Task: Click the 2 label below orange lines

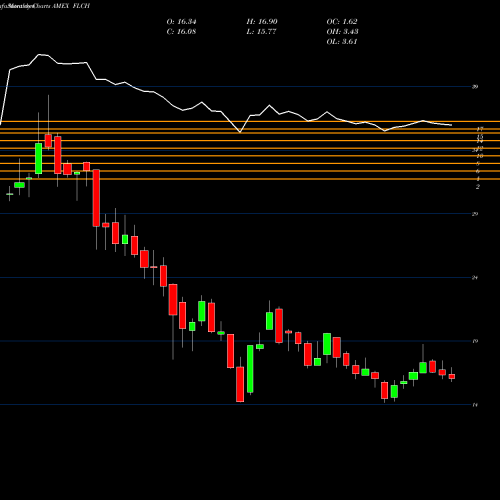Action: [x=478, y=187]
